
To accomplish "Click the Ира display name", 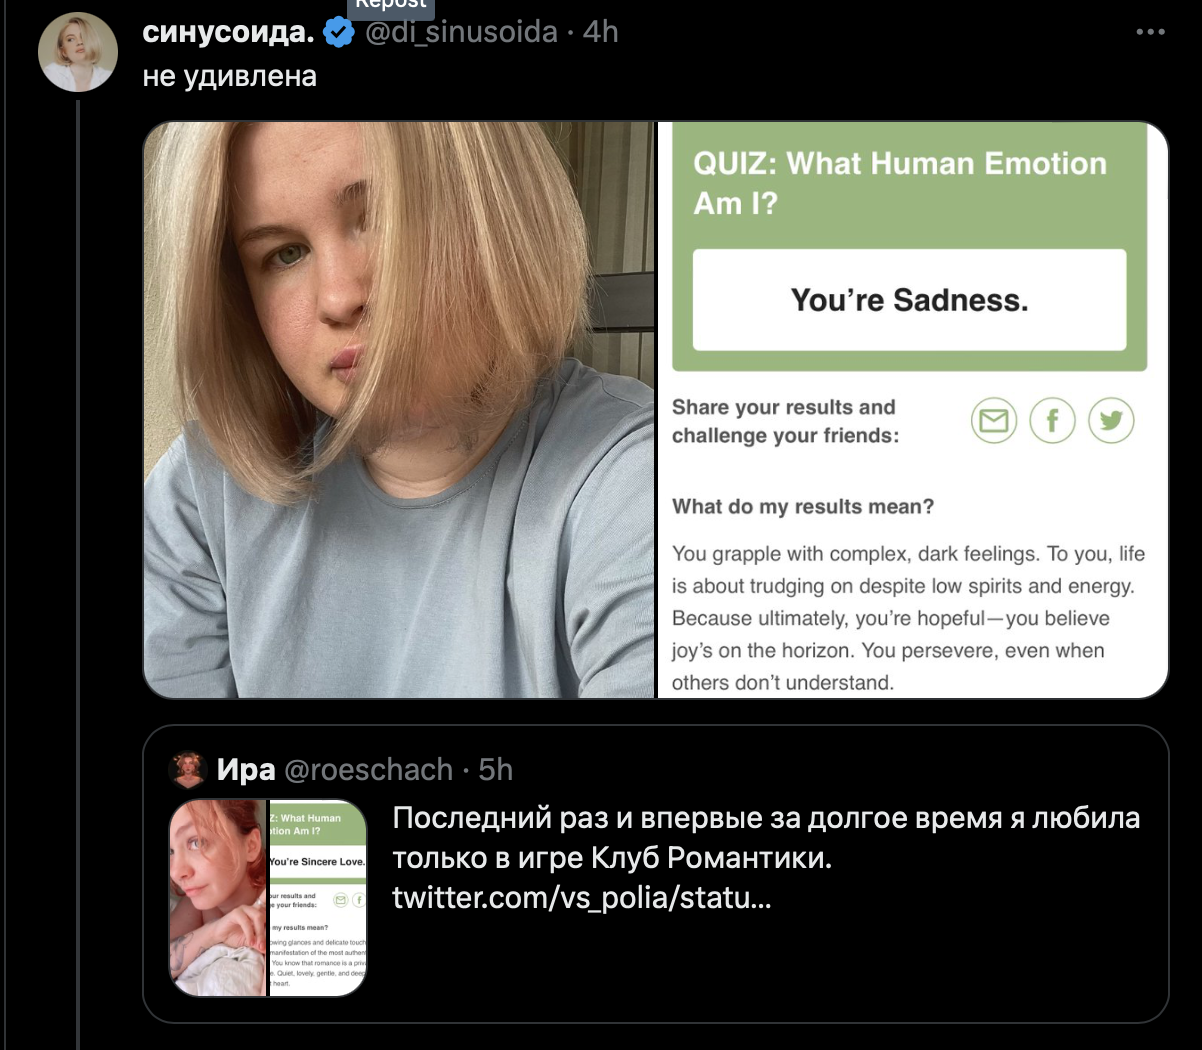I will (x=246, y=769).
